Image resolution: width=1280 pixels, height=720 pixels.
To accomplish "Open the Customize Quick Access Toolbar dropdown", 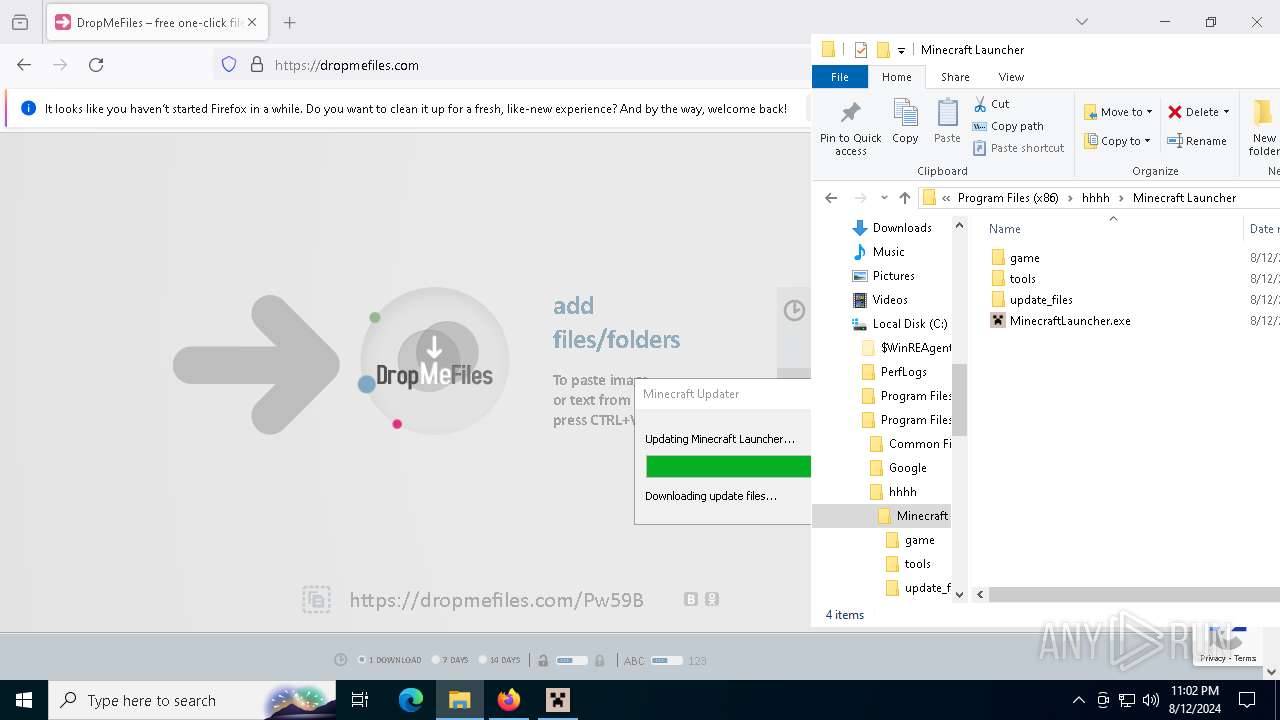I will 901,50.
